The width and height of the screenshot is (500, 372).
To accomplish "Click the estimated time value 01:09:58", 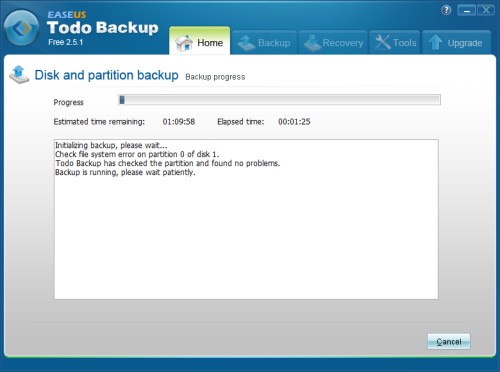I will click(179, 122).
